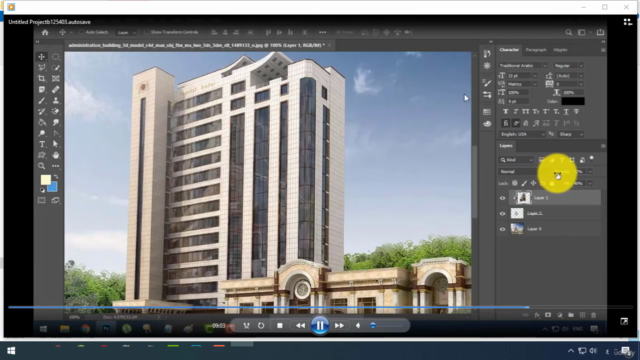Select the Lasso tool

point(42,67)
